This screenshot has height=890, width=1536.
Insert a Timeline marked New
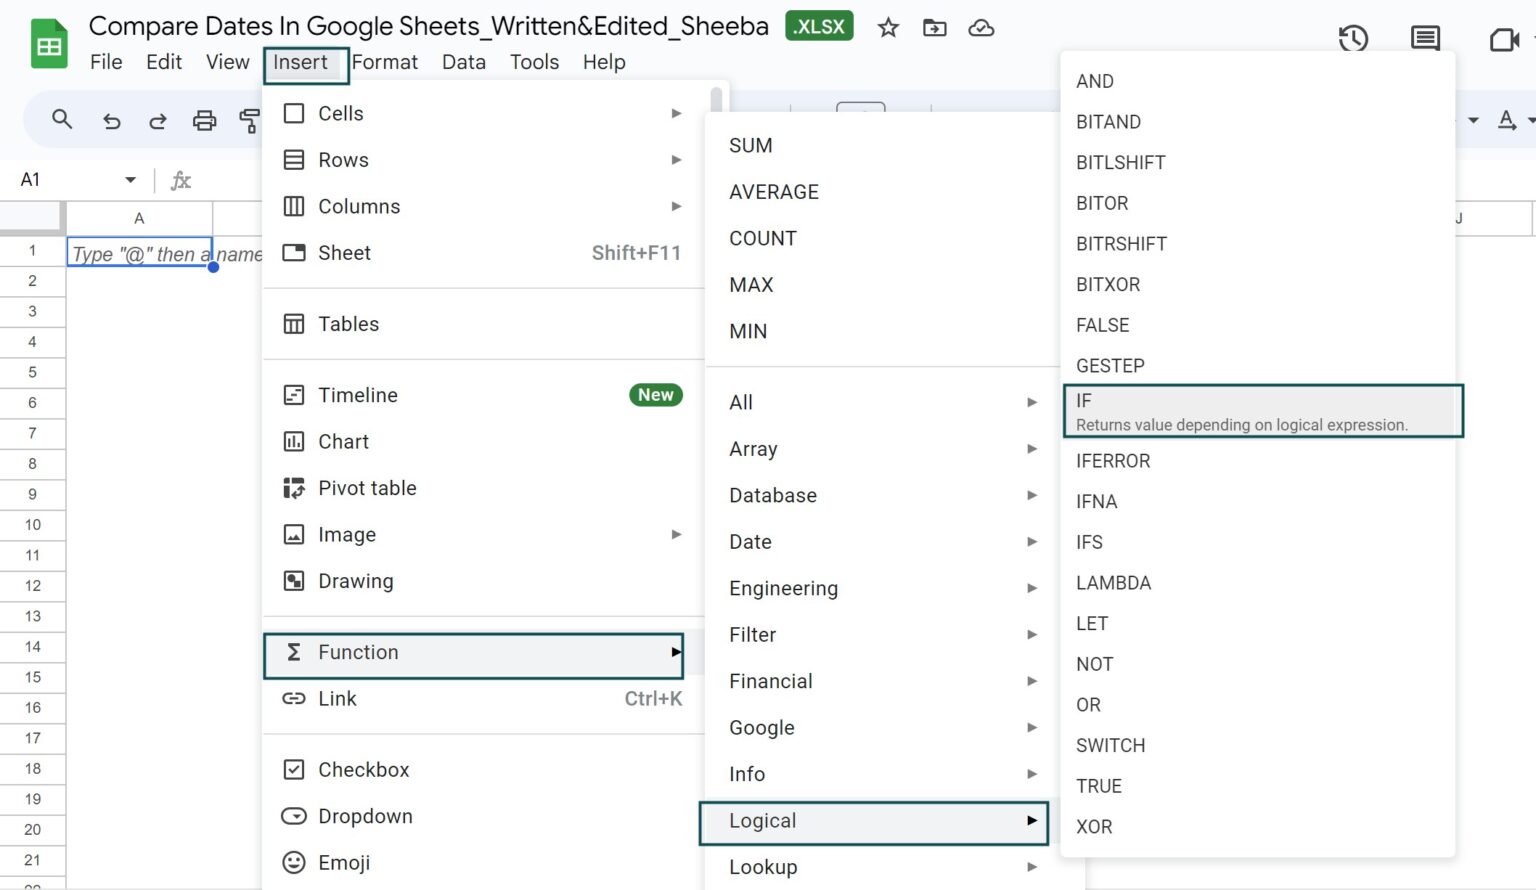(484, 395)
